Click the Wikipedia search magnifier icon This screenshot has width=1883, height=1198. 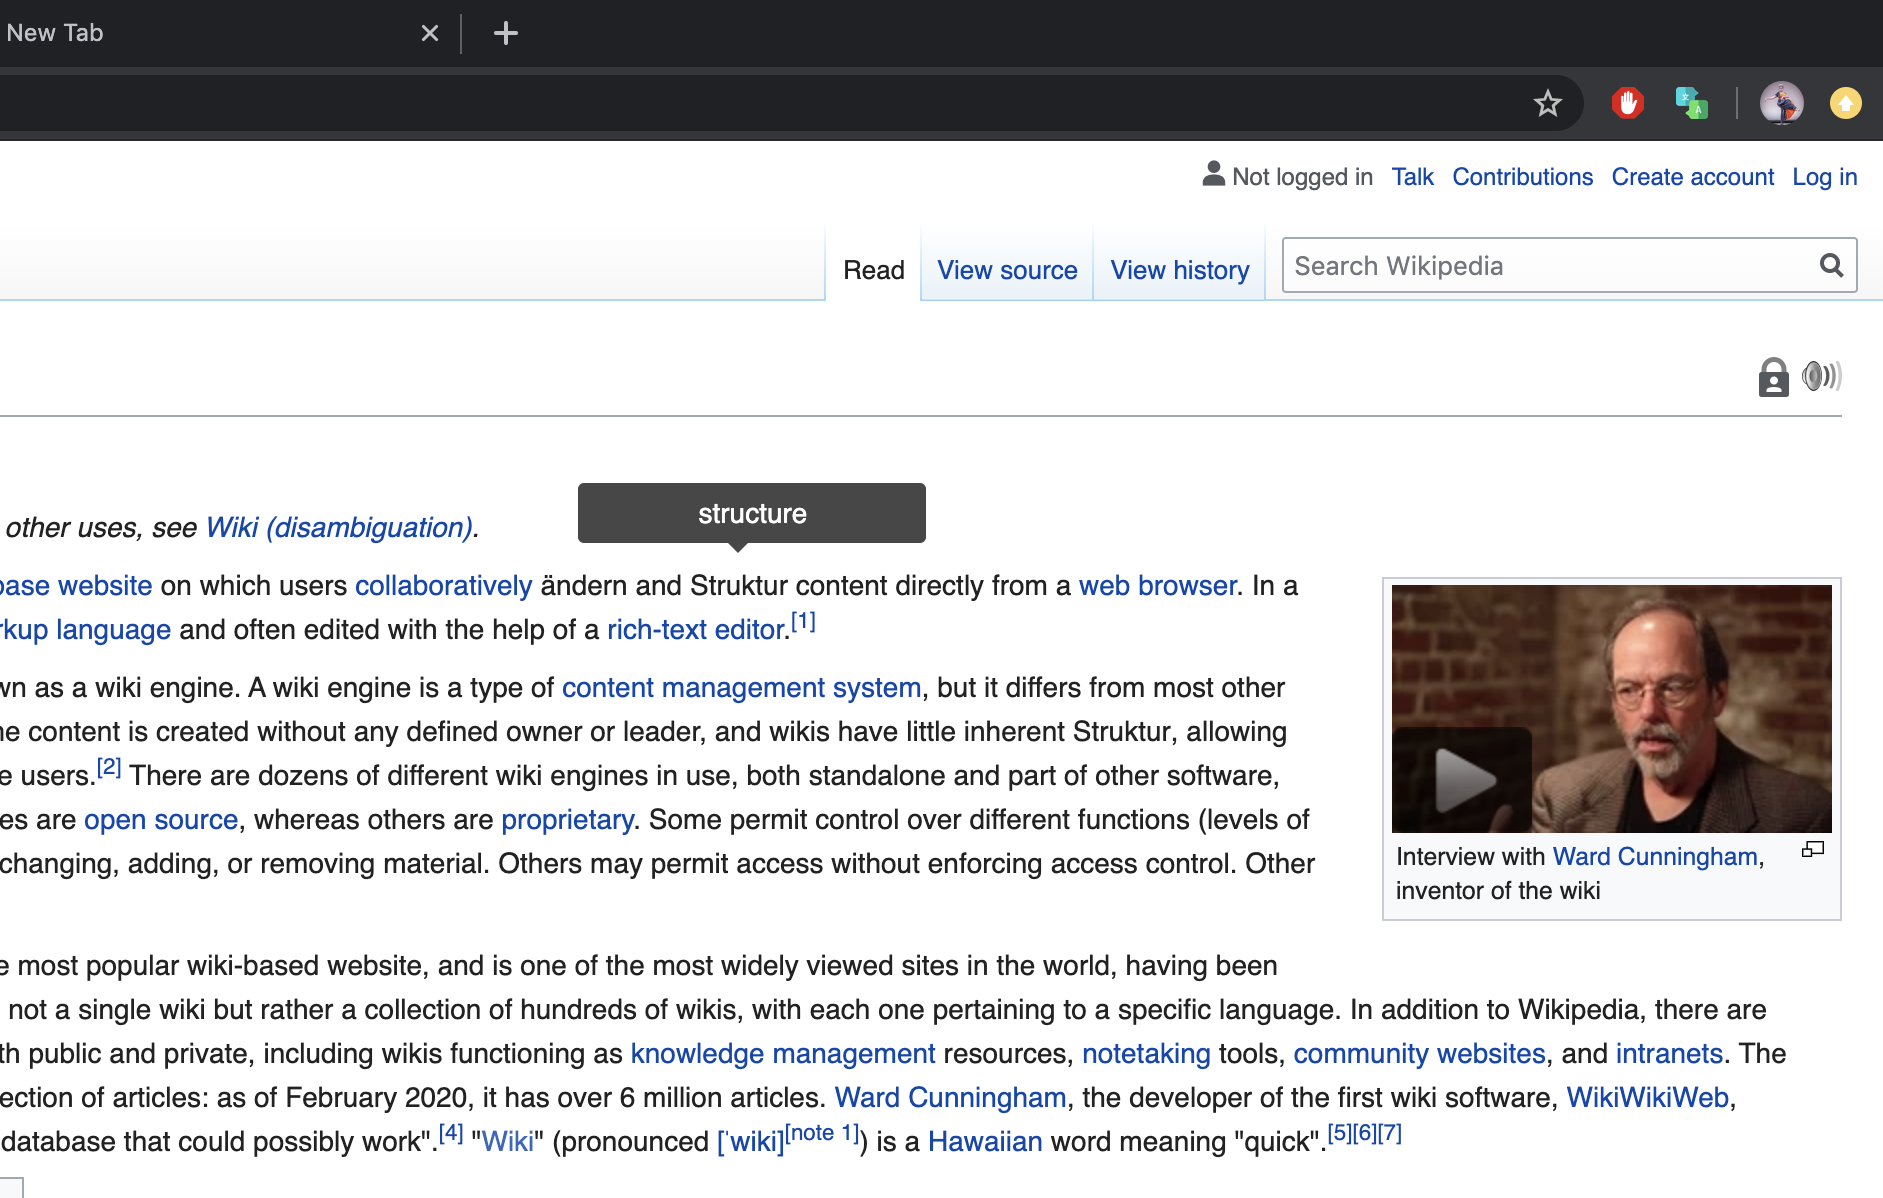1832,265
